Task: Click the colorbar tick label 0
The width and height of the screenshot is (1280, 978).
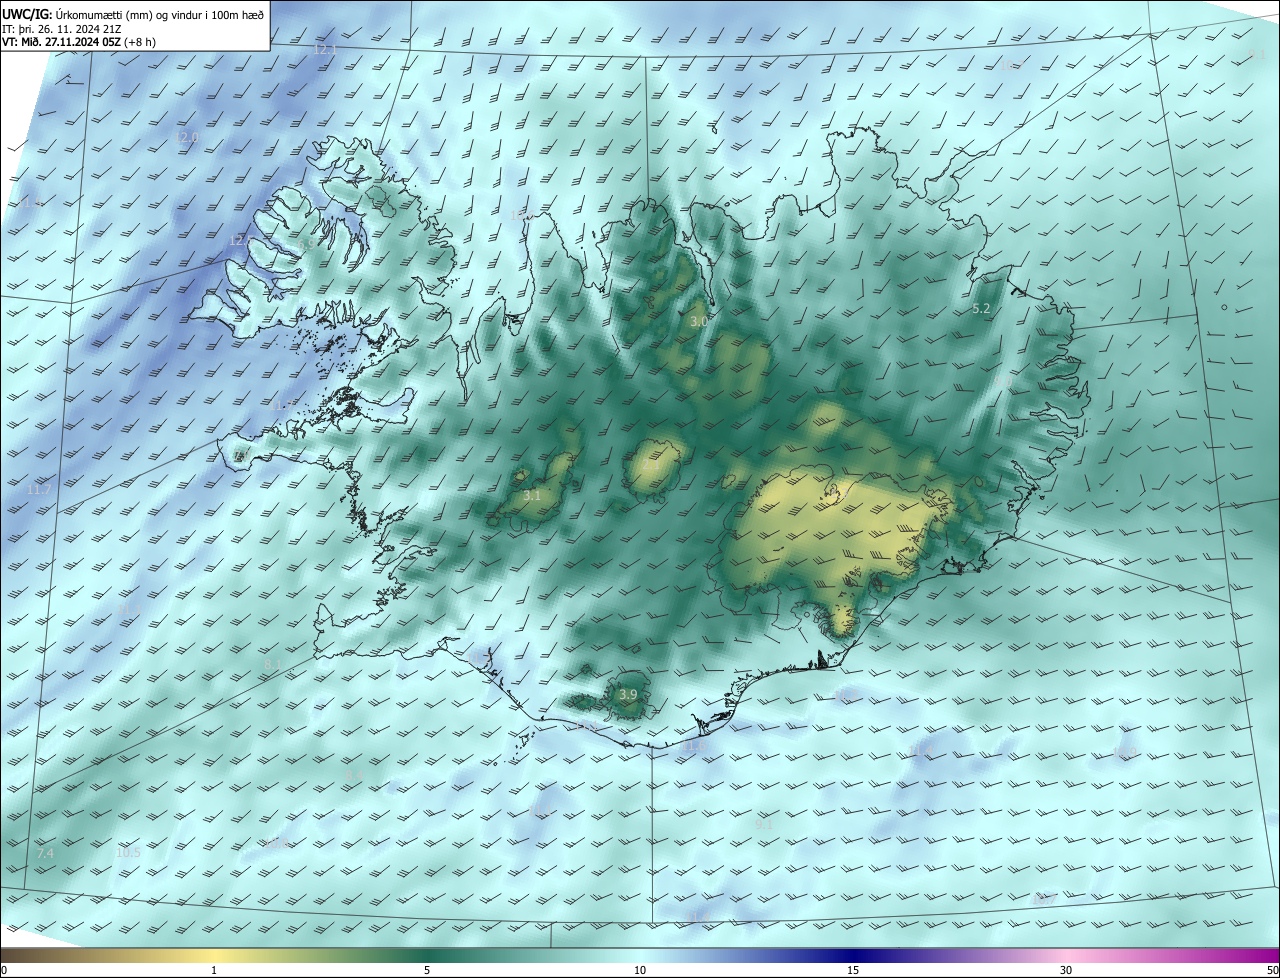Action: tap(3, 971)
